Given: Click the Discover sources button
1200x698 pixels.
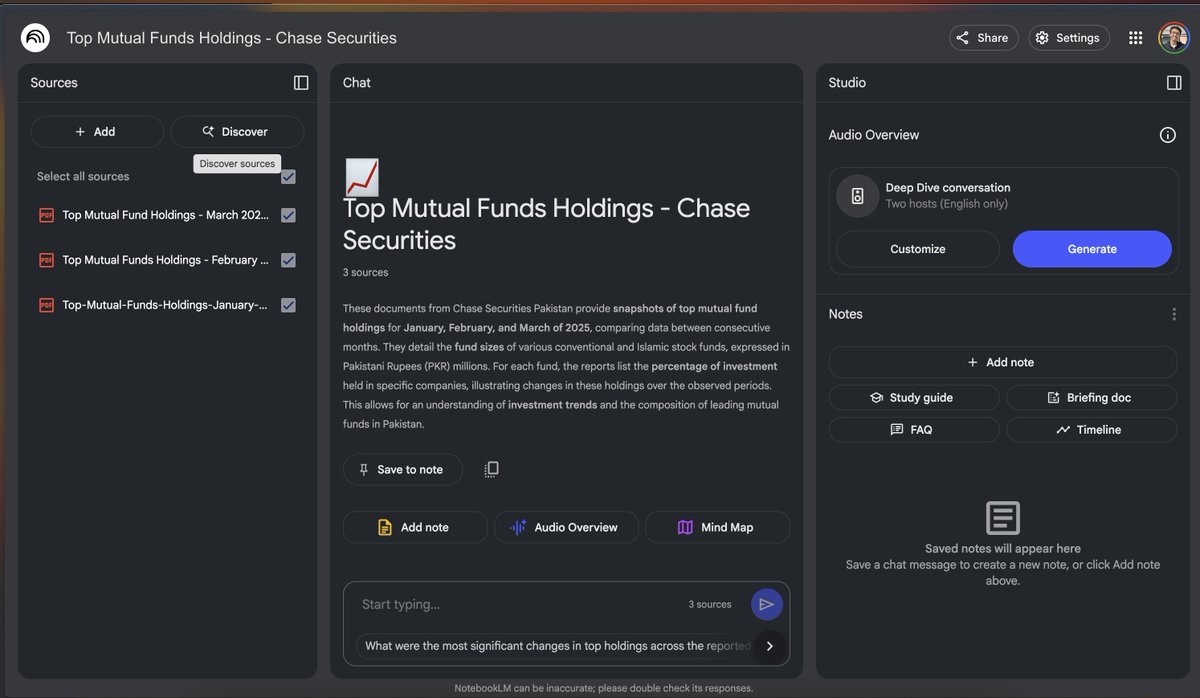Looking at the screenshot, I should tap(237, 132).
